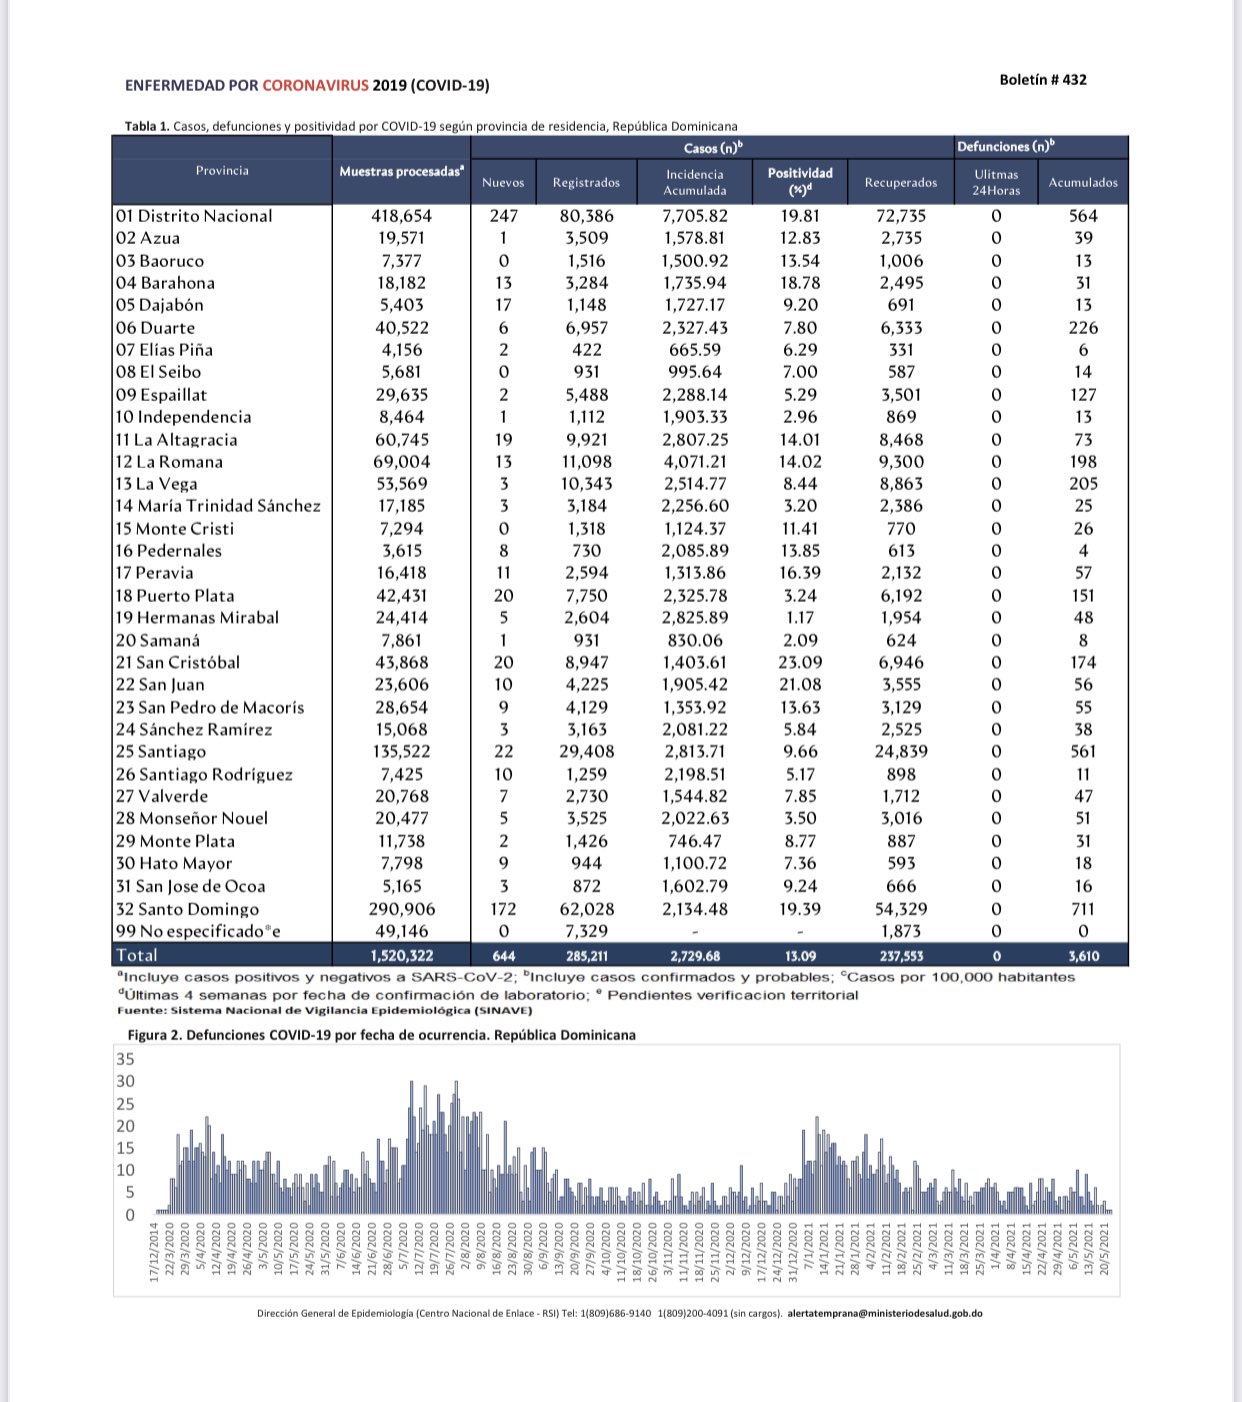Select the '30 Hato Mayor' row label

coord(174,864)
